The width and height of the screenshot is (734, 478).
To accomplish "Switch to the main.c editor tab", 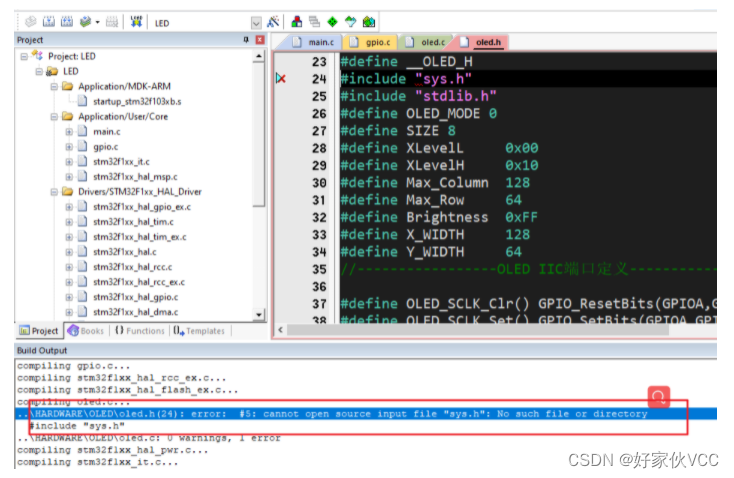I will coord(314,42).
